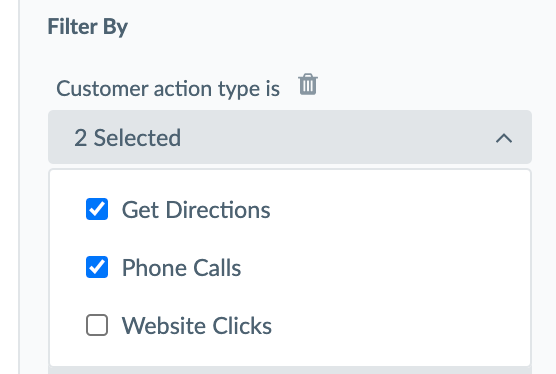Collapse dropdown using the up chevron

pyautogui.click(x=504, y=138)
